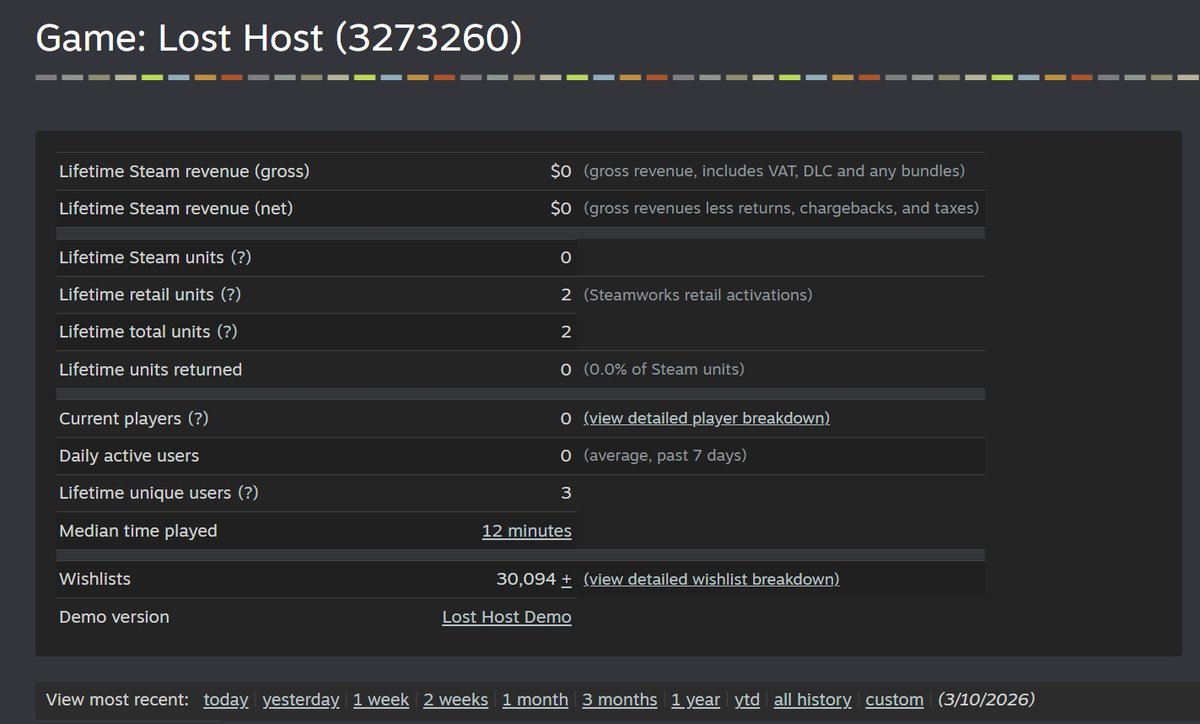The image size is (1200, 724).
Task: Click the Daily active users label
Action: click(x=129, y=456)
